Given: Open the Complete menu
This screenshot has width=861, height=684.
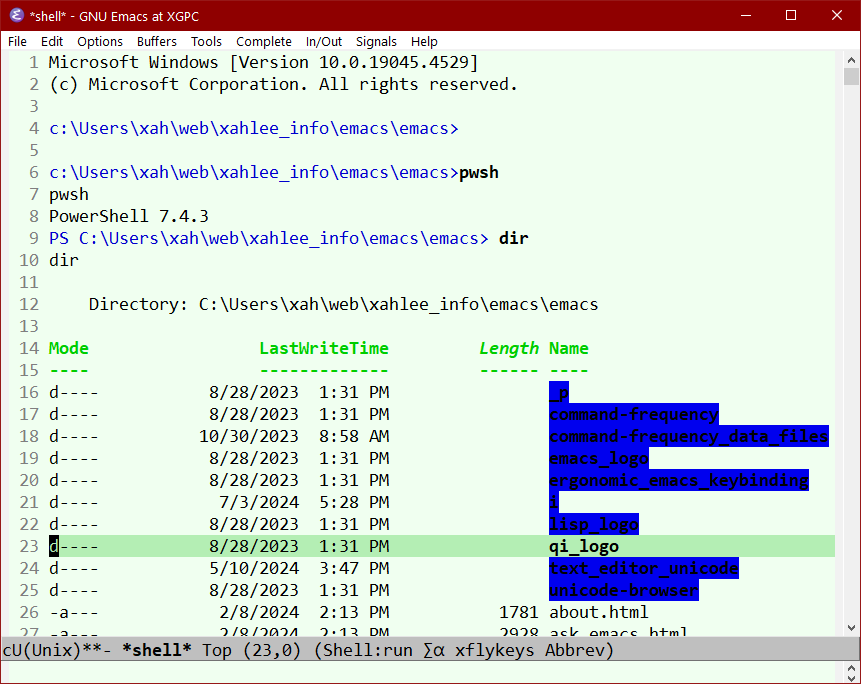Looking at the screenshot, I should click(x=264, y=41).
